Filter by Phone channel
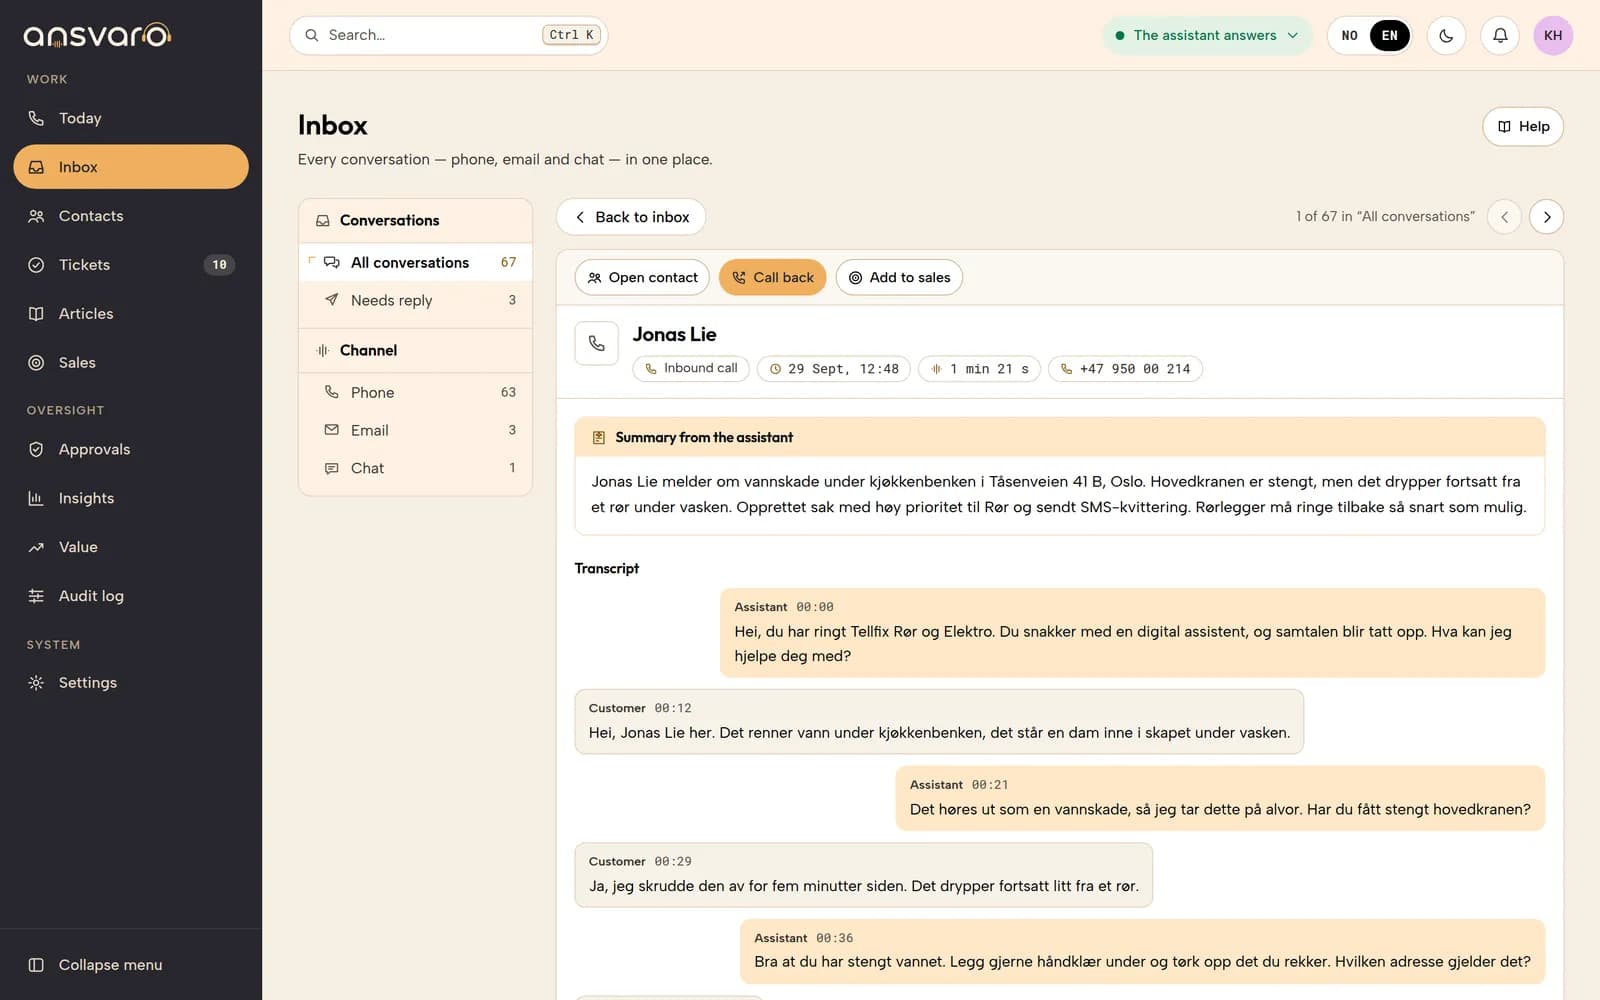 [415, 392]
